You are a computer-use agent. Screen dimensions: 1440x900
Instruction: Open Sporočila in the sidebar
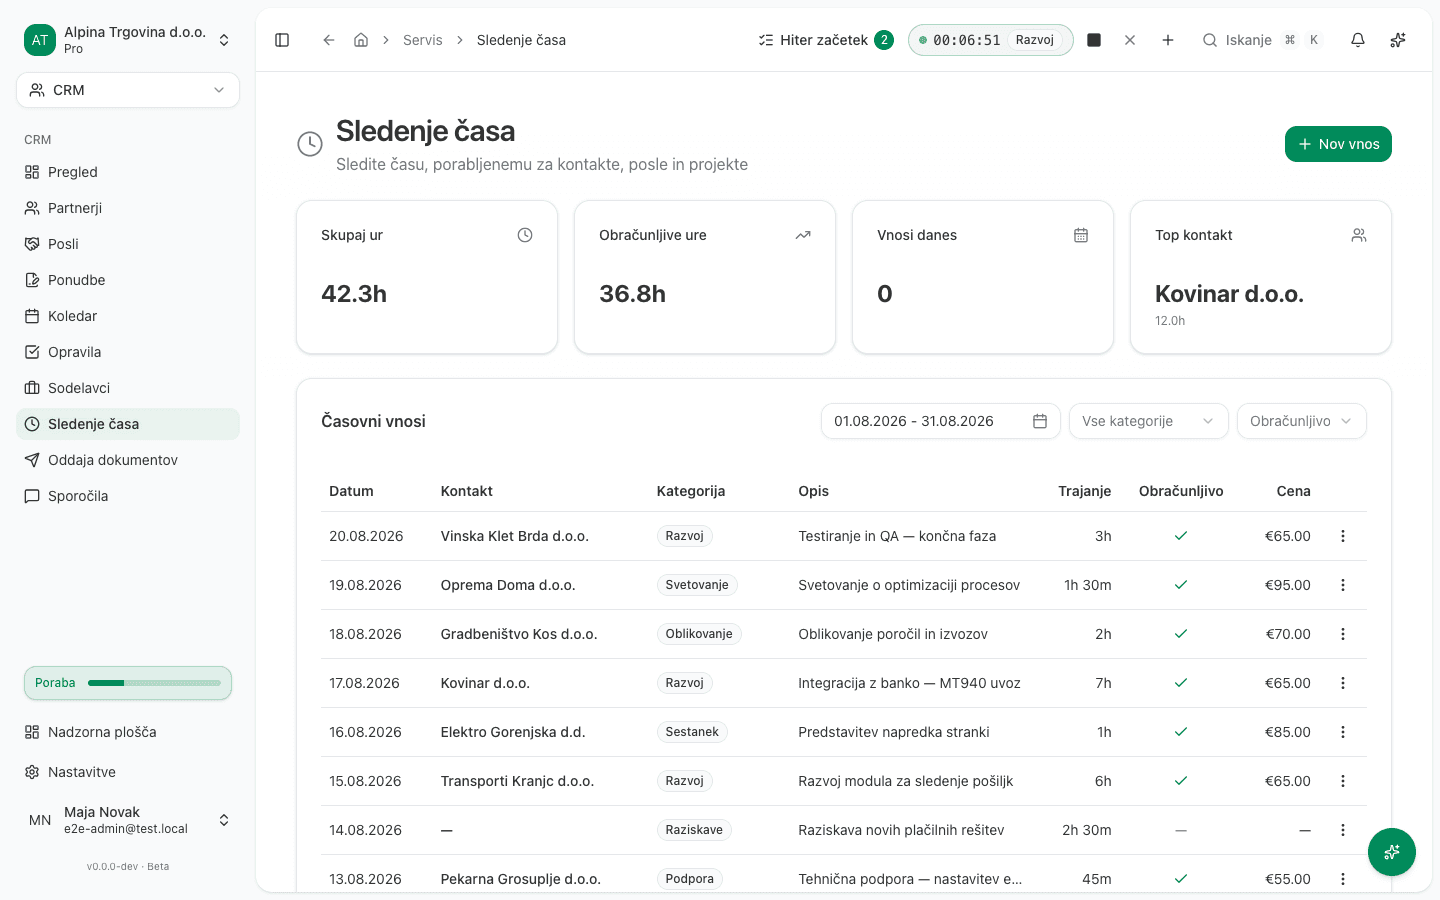coord(128,496)
